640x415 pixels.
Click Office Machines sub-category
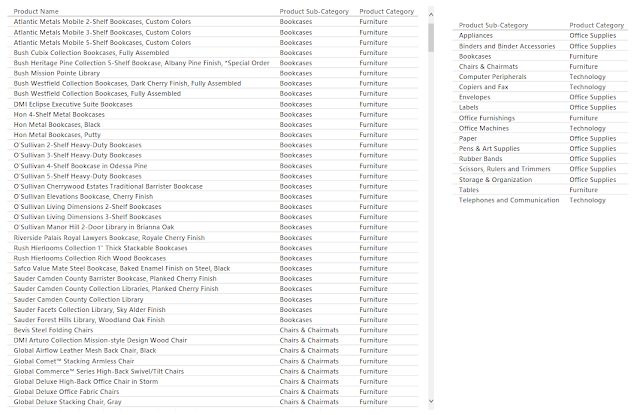coord(484,128)
